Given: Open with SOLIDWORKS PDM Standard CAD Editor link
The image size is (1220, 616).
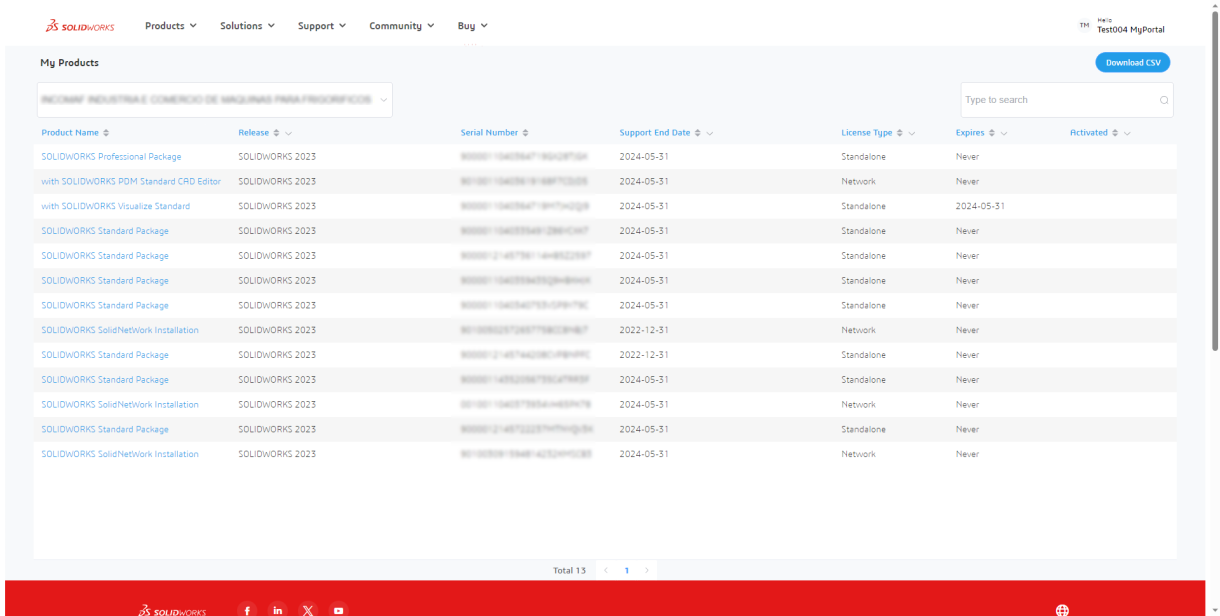Looking at the screenshot, I should coord(131,182).
